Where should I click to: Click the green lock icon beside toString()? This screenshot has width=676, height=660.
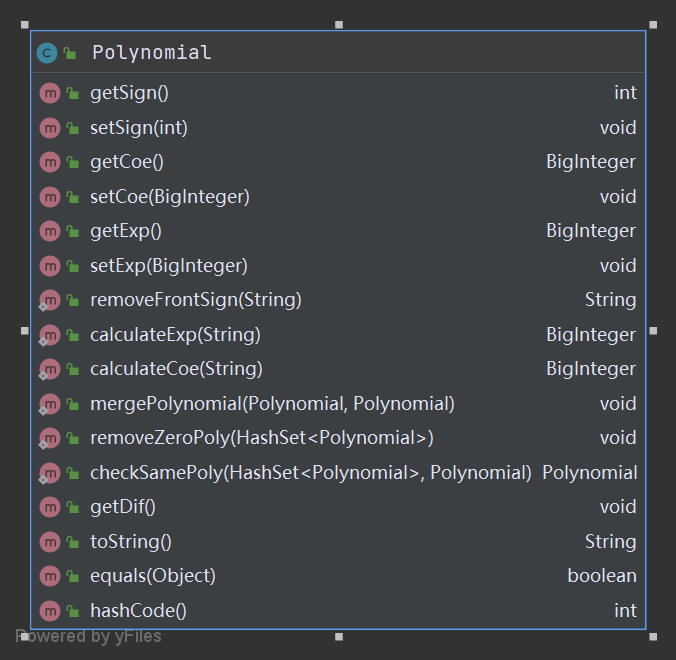coord(73,542)
